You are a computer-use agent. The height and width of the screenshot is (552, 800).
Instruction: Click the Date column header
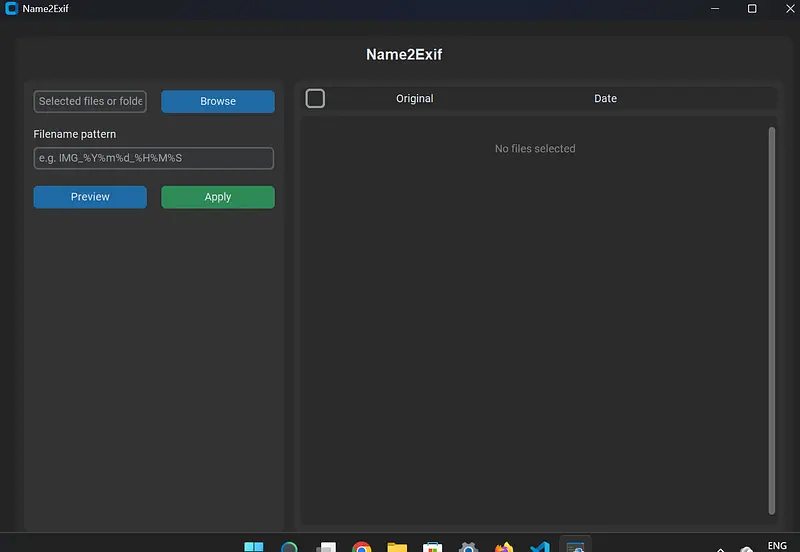click(605, 99)
